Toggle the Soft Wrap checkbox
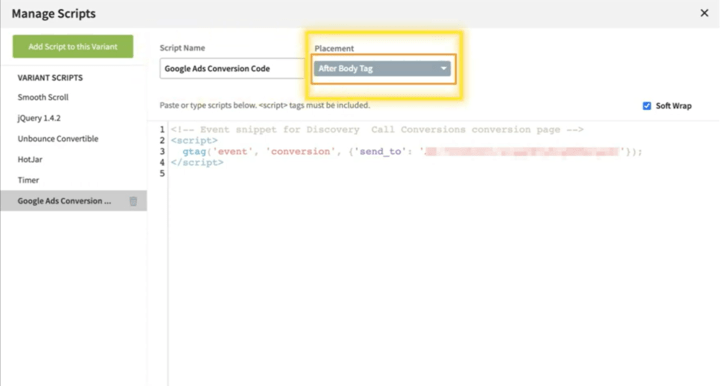This screenshot has width=720, height=386. point(647,106)
